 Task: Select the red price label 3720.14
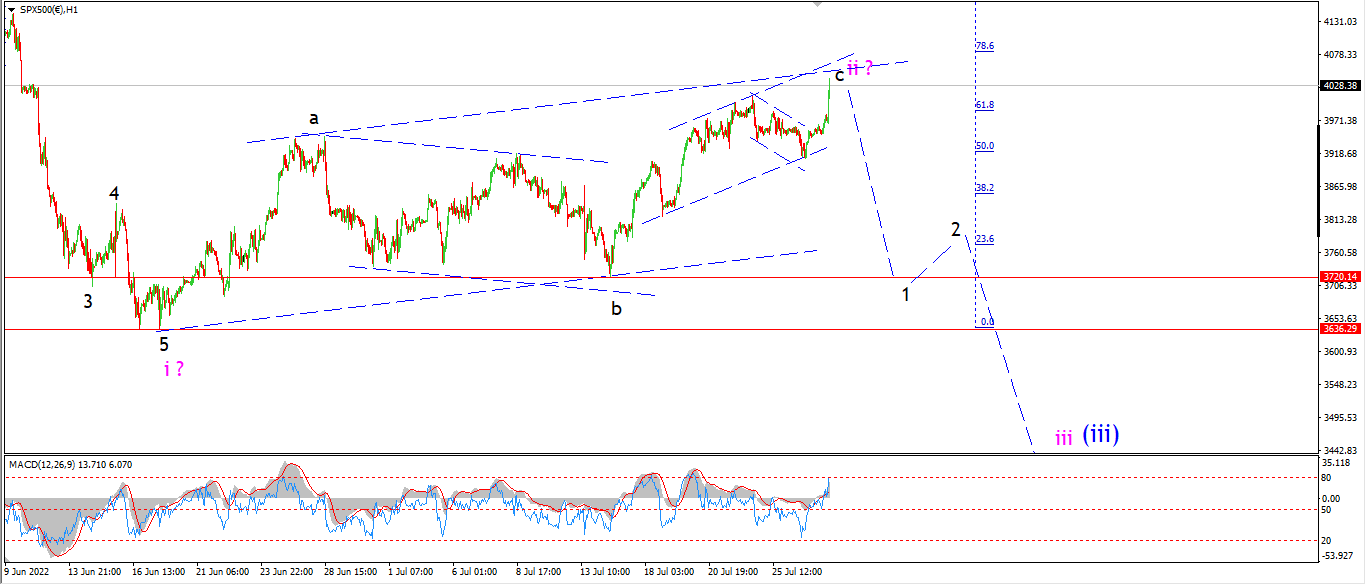click(x=1340, y=277)
